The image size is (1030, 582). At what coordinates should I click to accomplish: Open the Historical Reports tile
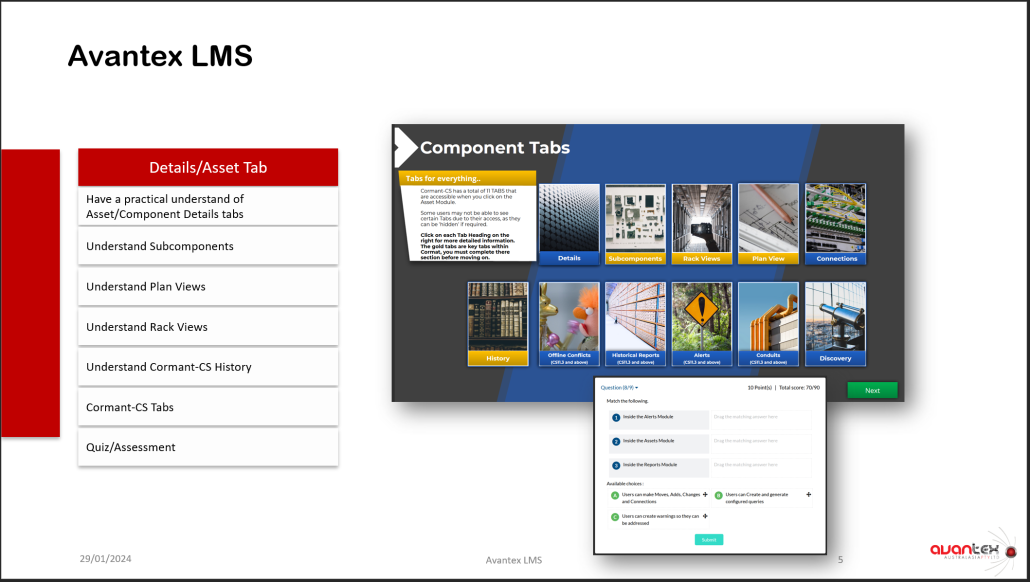(x=635, y=324)
